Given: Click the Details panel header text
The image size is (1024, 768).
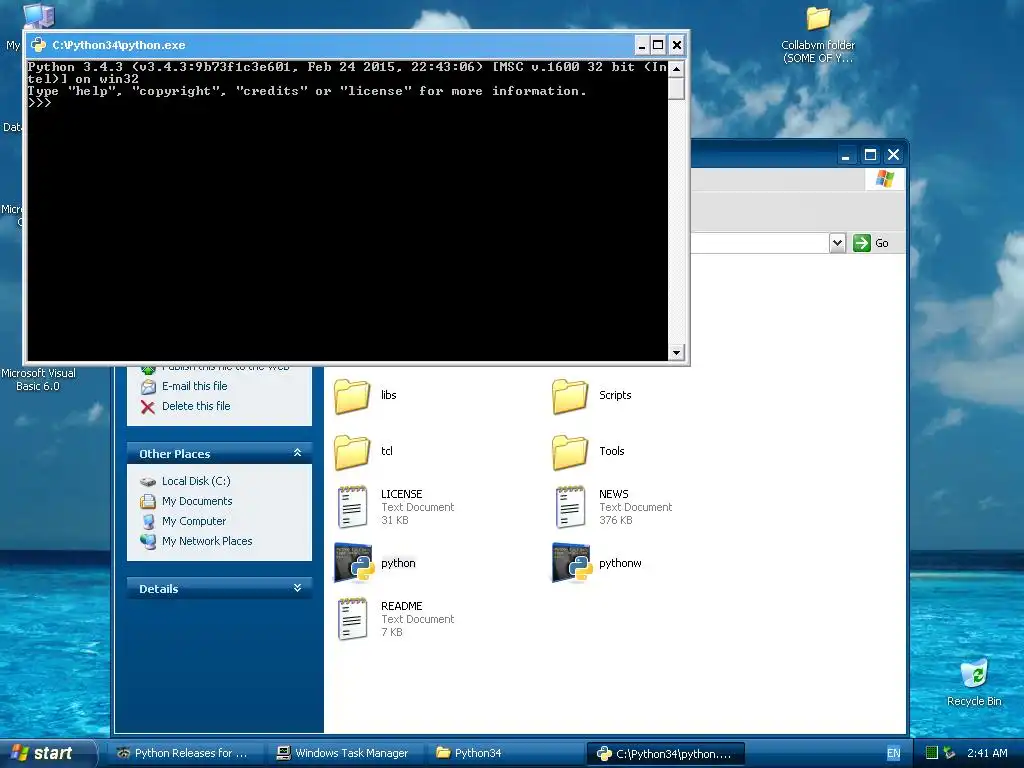Looking at the screenshot, I should click(159, 589).
